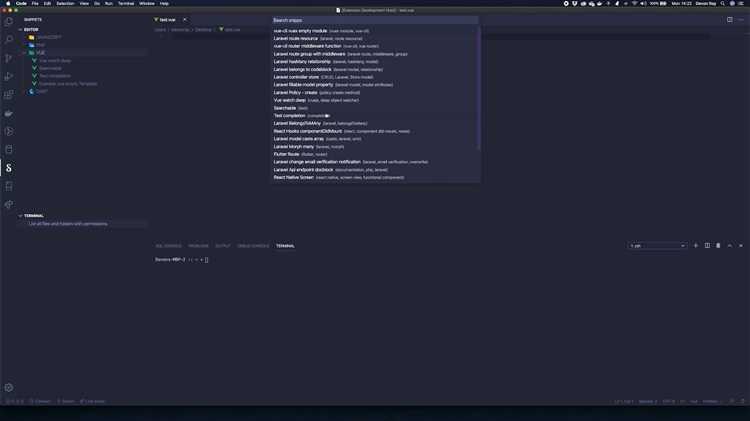Image resolution: width=750 pixels, height=421 pixels.
Task: Click the split editor icon
Action: coord(729,20)
